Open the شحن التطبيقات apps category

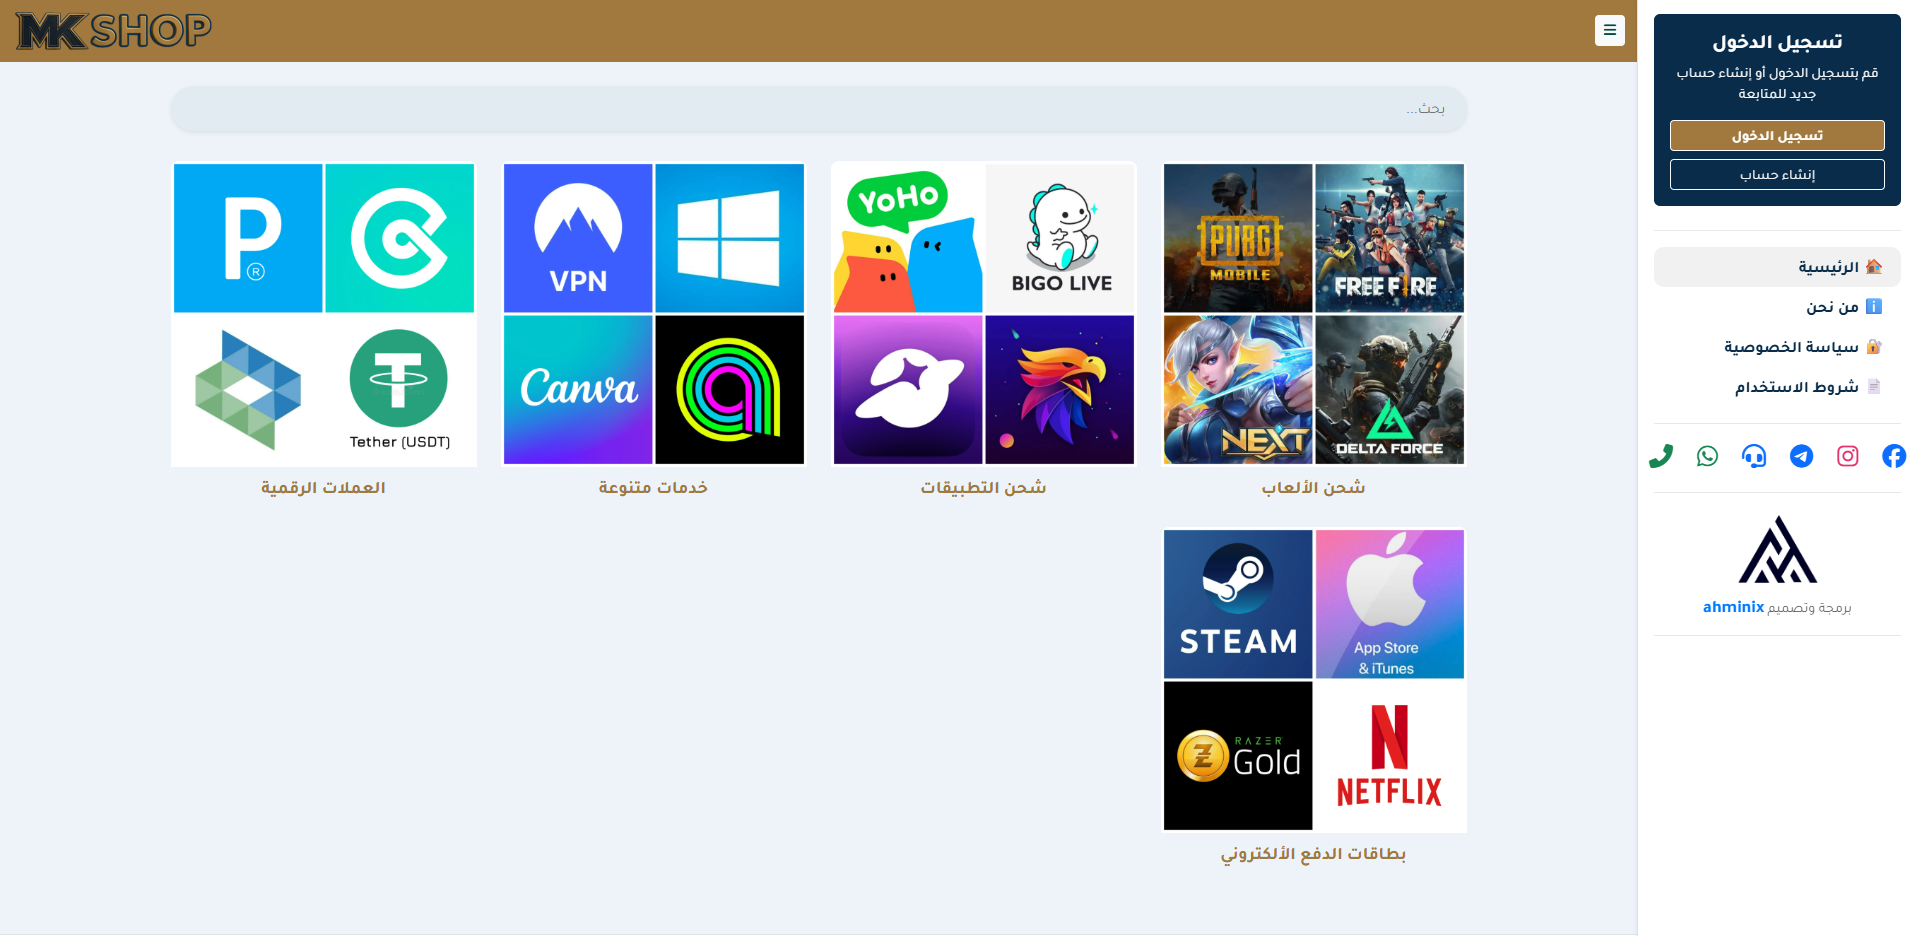point(983,314)
